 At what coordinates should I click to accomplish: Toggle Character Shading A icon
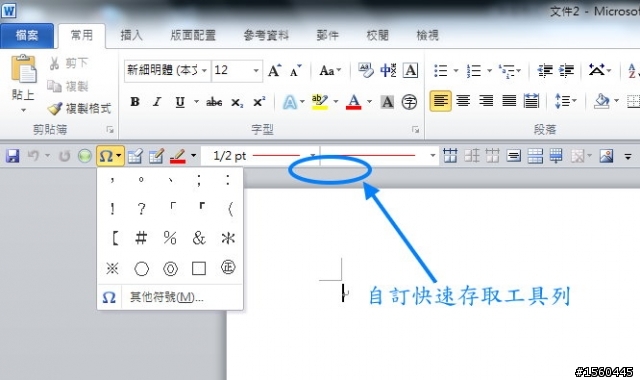point(387,102)
